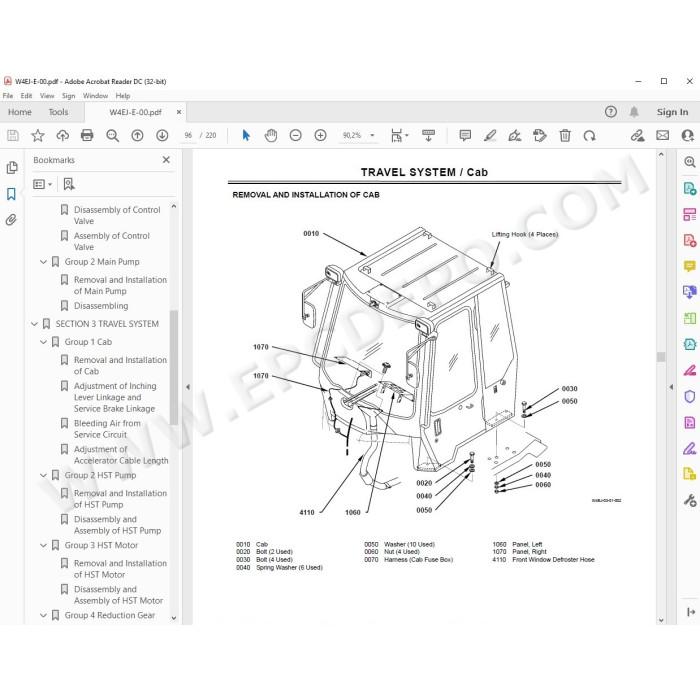Open Disassembling bookmark
Image resolution: width=700 pixels, height=700 pixels.
pos(101,306)
